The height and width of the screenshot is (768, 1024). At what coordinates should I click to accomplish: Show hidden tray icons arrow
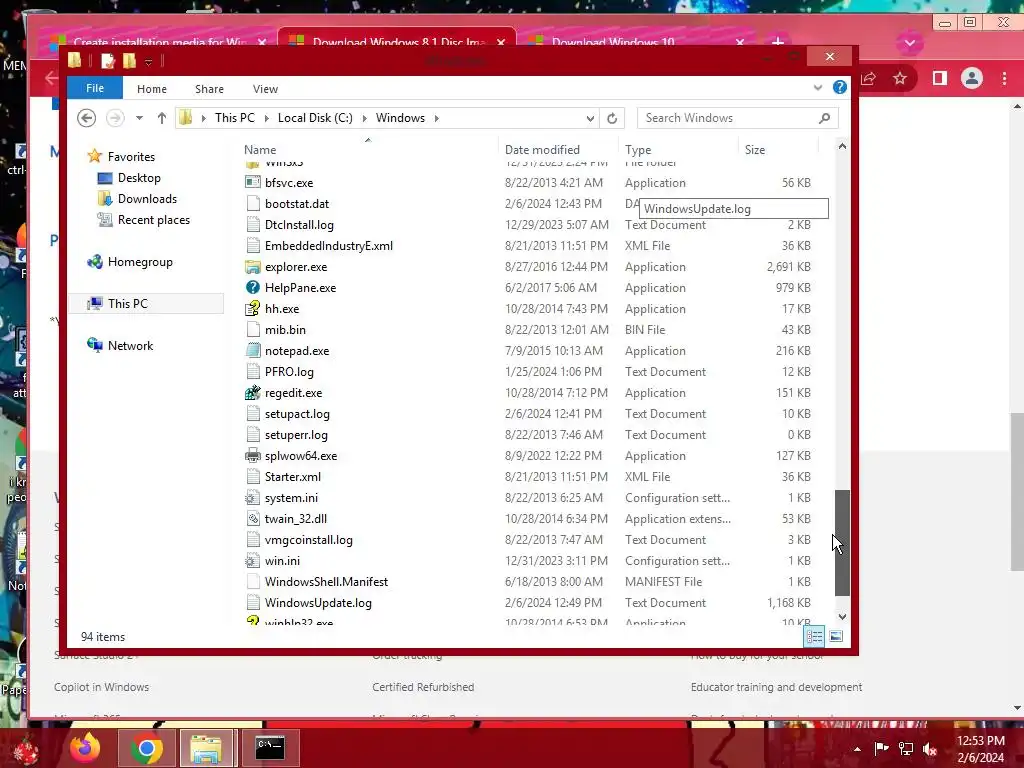tap(857, 749)
